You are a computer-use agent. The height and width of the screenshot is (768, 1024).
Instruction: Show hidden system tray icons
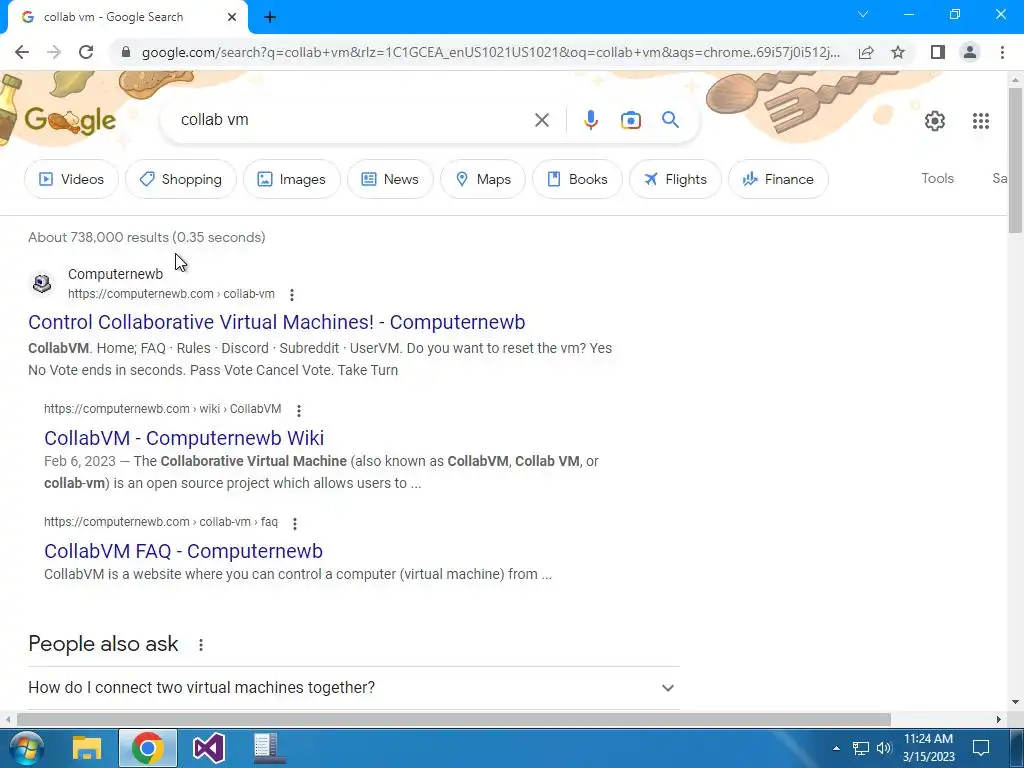tap(836, 748)
